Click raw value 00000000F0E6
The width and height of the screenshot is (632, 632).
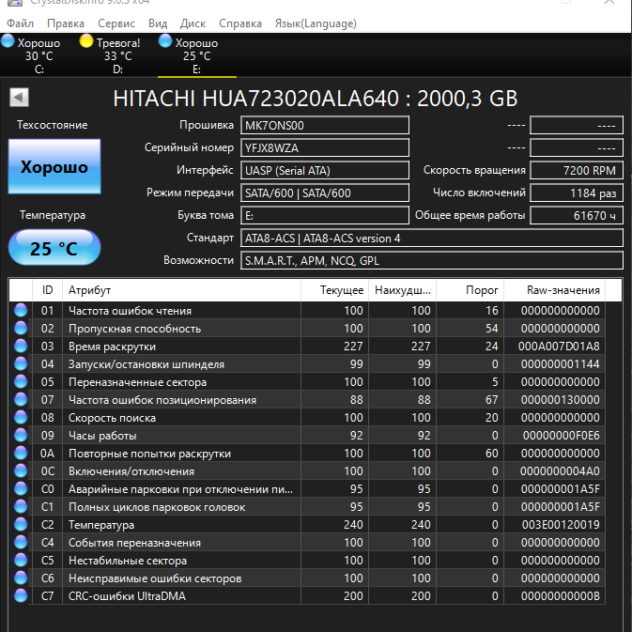tap(561, 435)
